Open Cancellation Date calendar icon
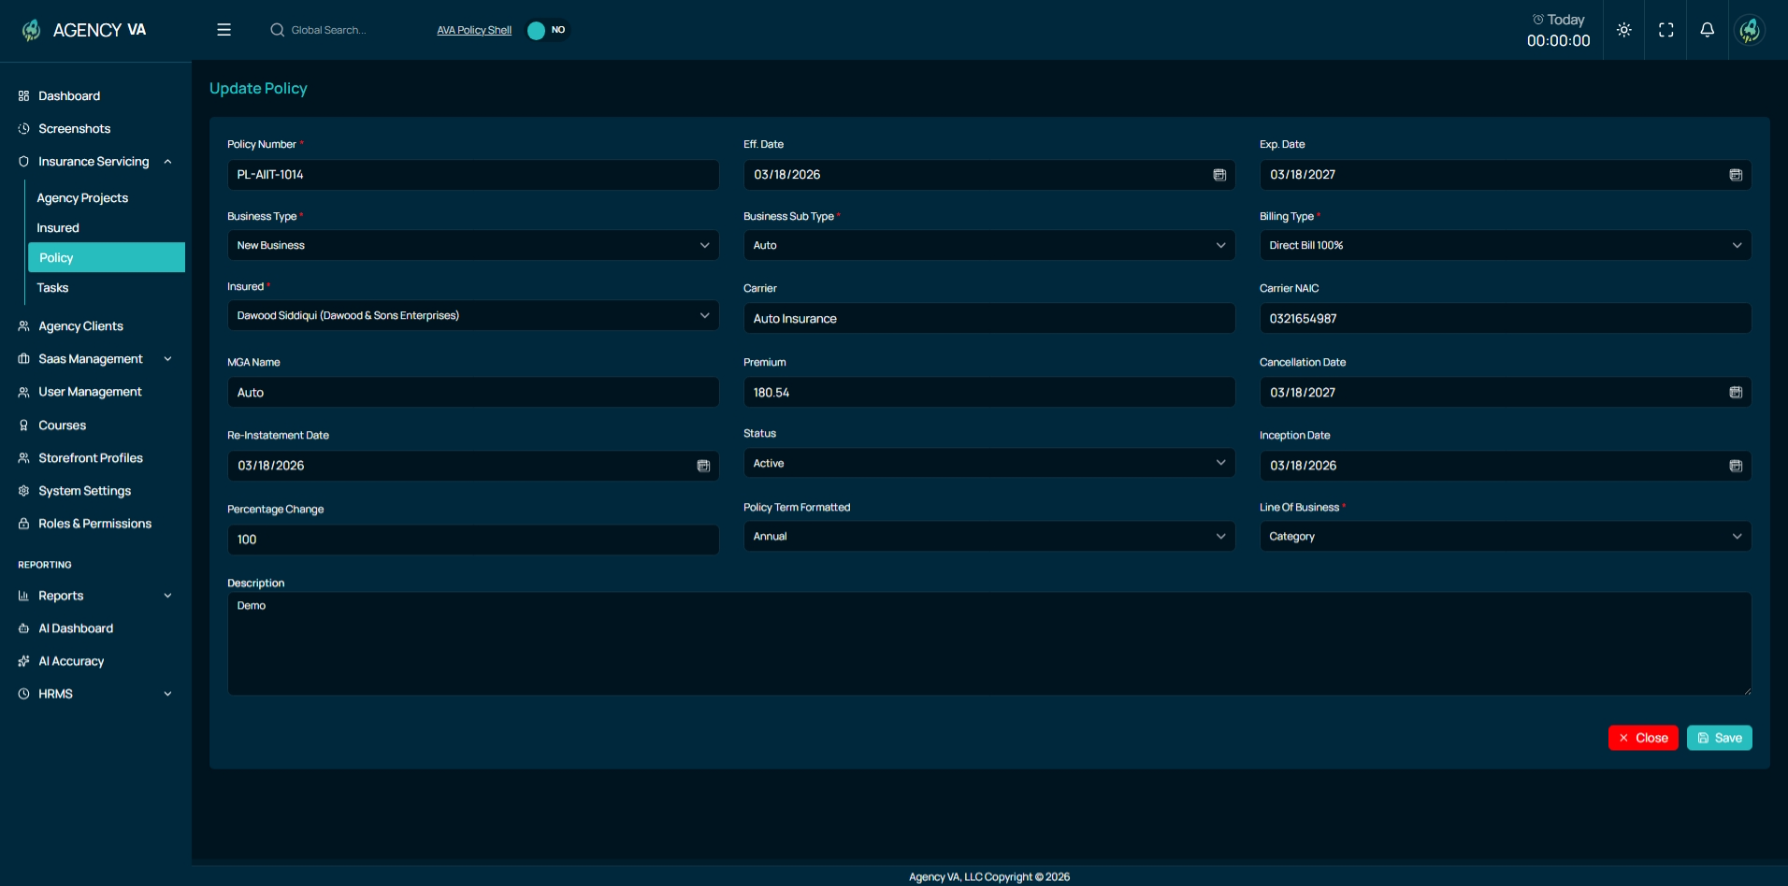 coord(1735,393)
